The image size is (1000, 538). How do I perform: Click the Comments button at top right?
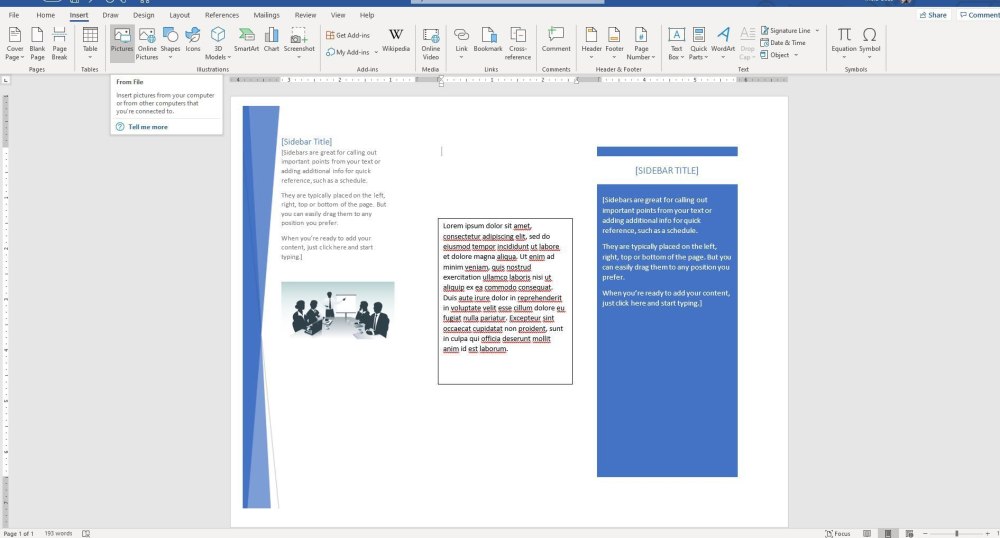click(x=980, y=15)
